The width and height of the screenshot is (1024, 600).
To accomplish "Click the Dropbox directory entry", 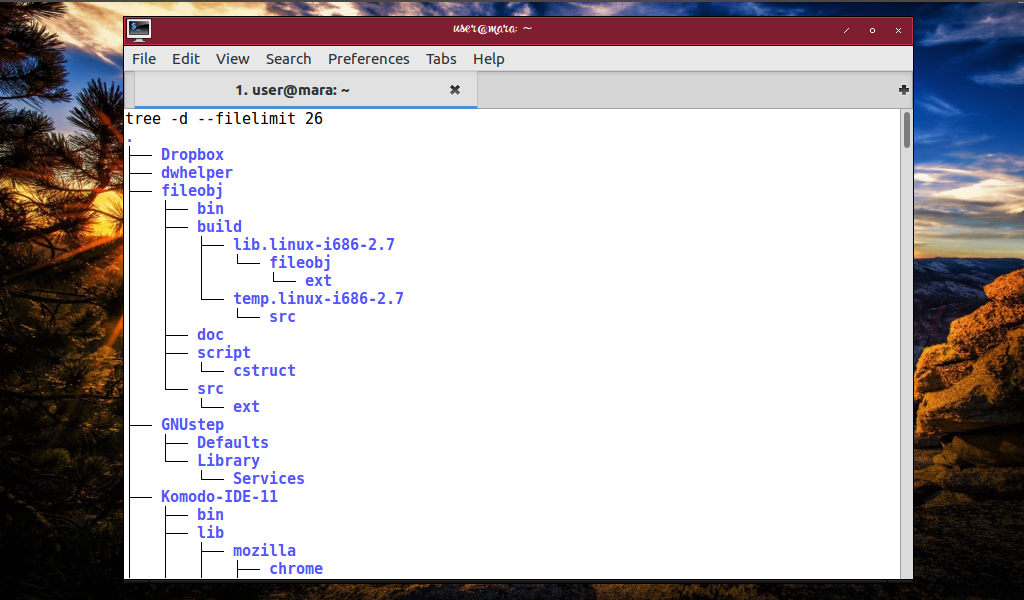I will click(x=192, y=155).
